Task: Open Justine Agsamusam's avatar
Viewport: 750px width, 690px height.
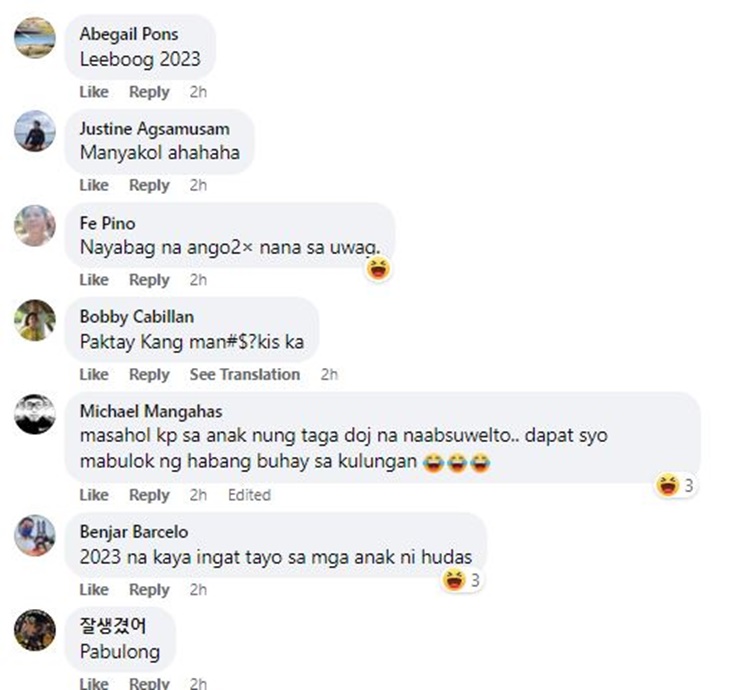Action: coord(35,131)
